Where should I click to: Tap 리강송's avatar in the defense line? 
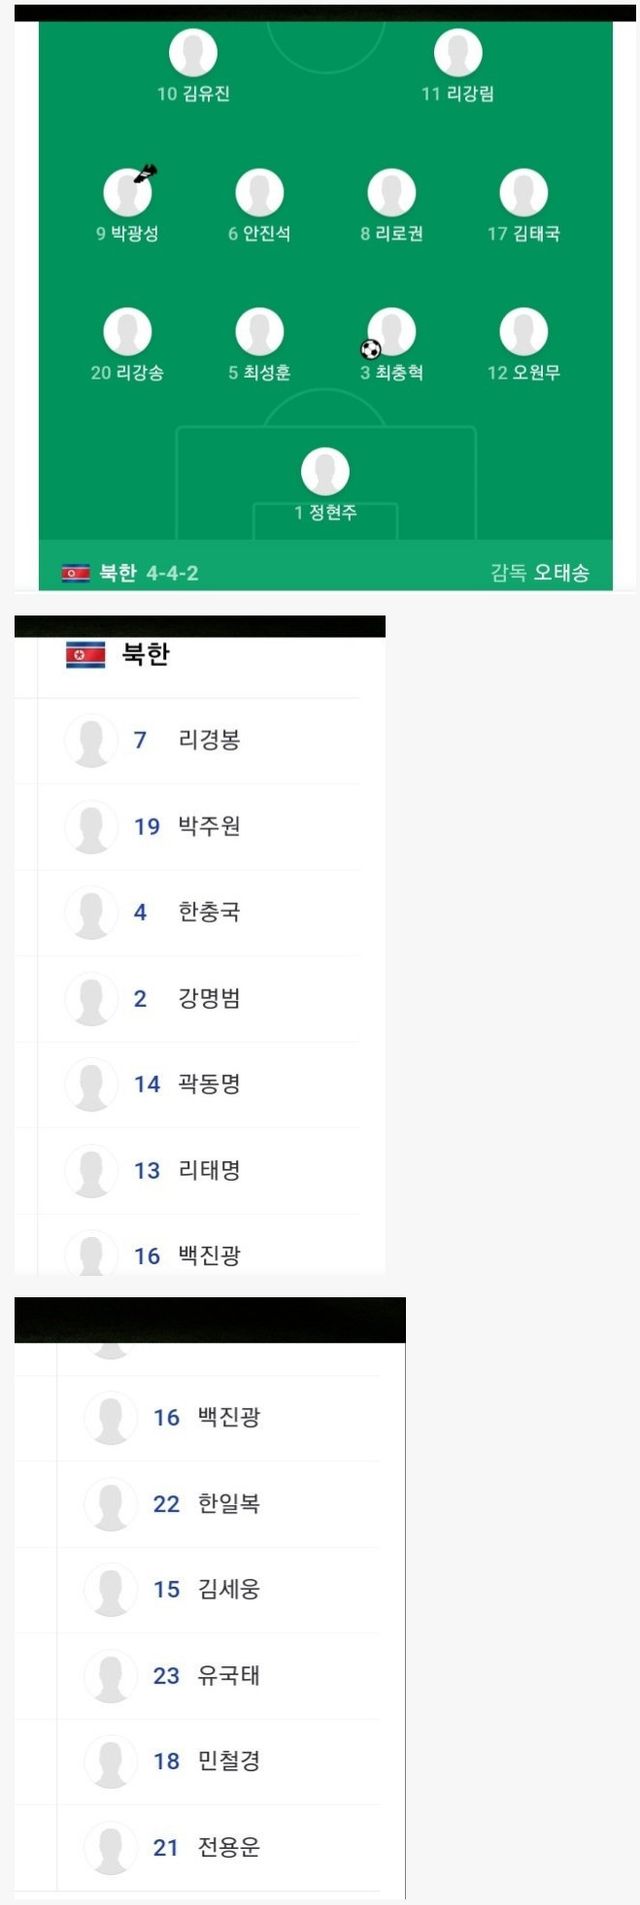[127, 332]
